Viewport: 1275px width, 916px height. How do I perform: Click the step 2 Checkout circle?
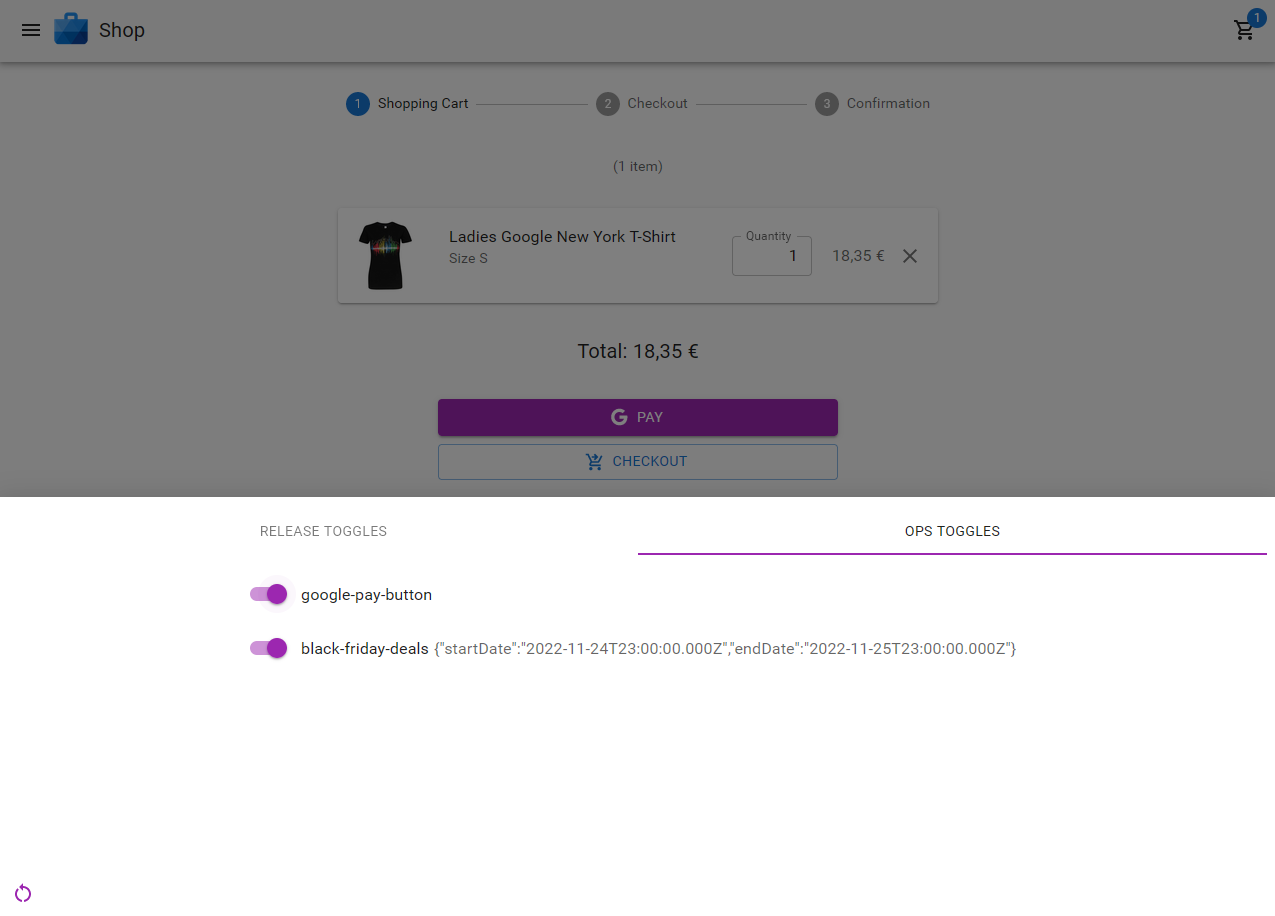click(x=608, y=104)
